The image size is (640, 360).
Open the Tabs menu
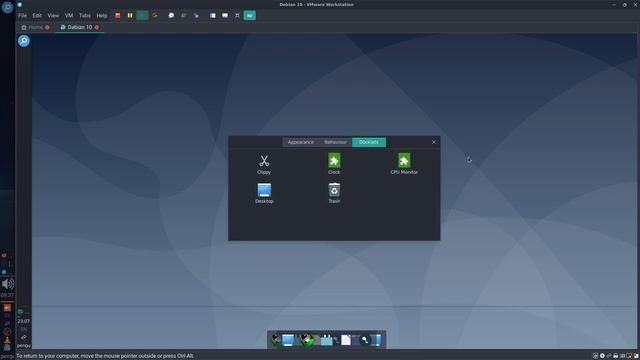click(85, 16)
